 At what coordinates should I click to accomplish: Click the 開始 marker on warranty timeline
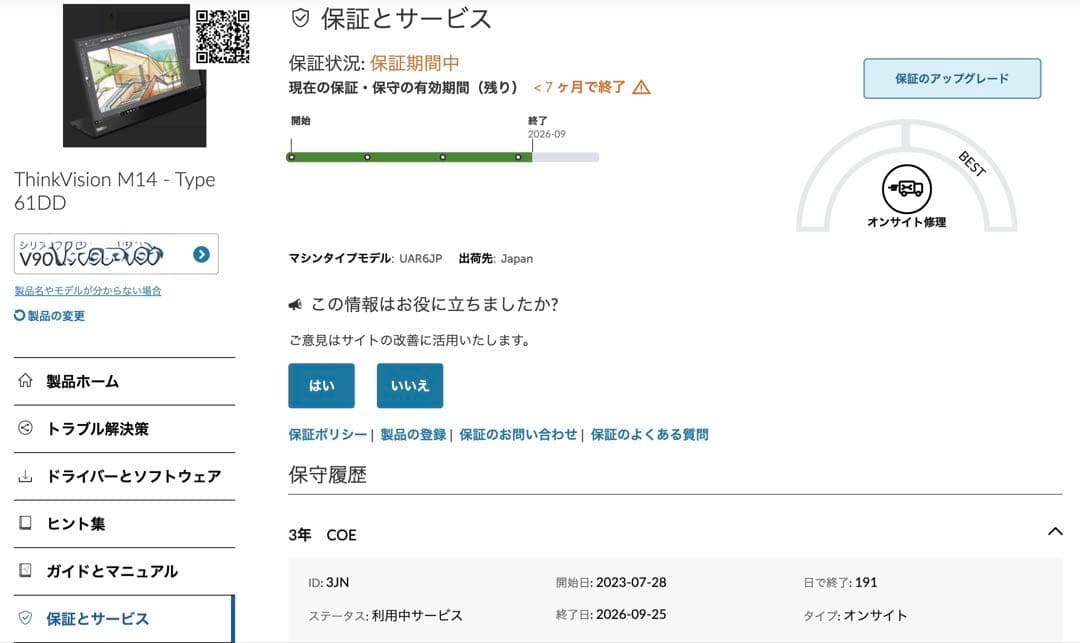[x=300, y=120]
